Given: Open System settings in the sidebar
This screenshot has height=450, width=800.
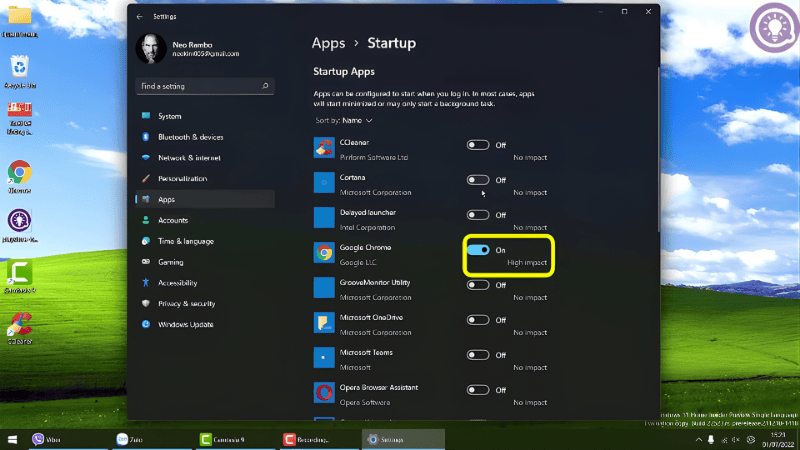Looking at the screenshot, I should pos(205,116).
